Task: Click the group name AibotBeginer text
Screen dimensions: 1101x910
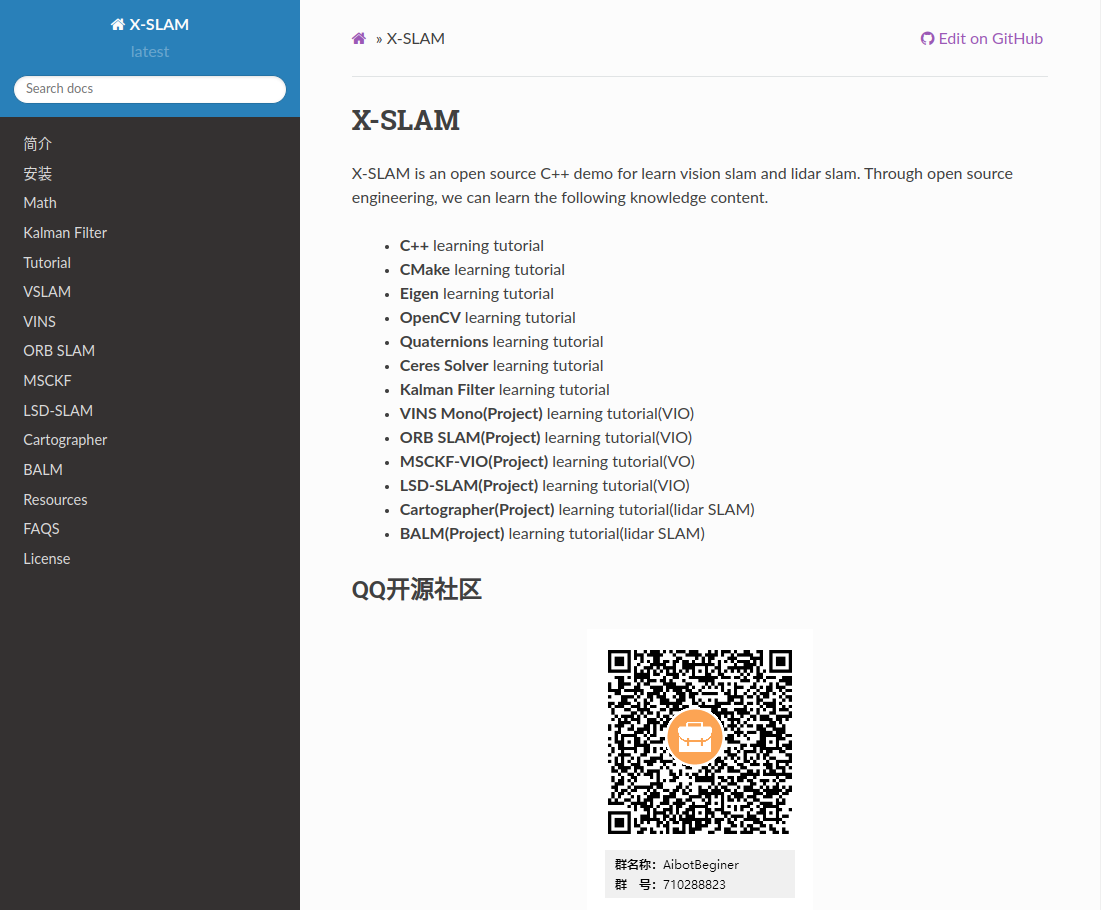Action: click(701, 864)
